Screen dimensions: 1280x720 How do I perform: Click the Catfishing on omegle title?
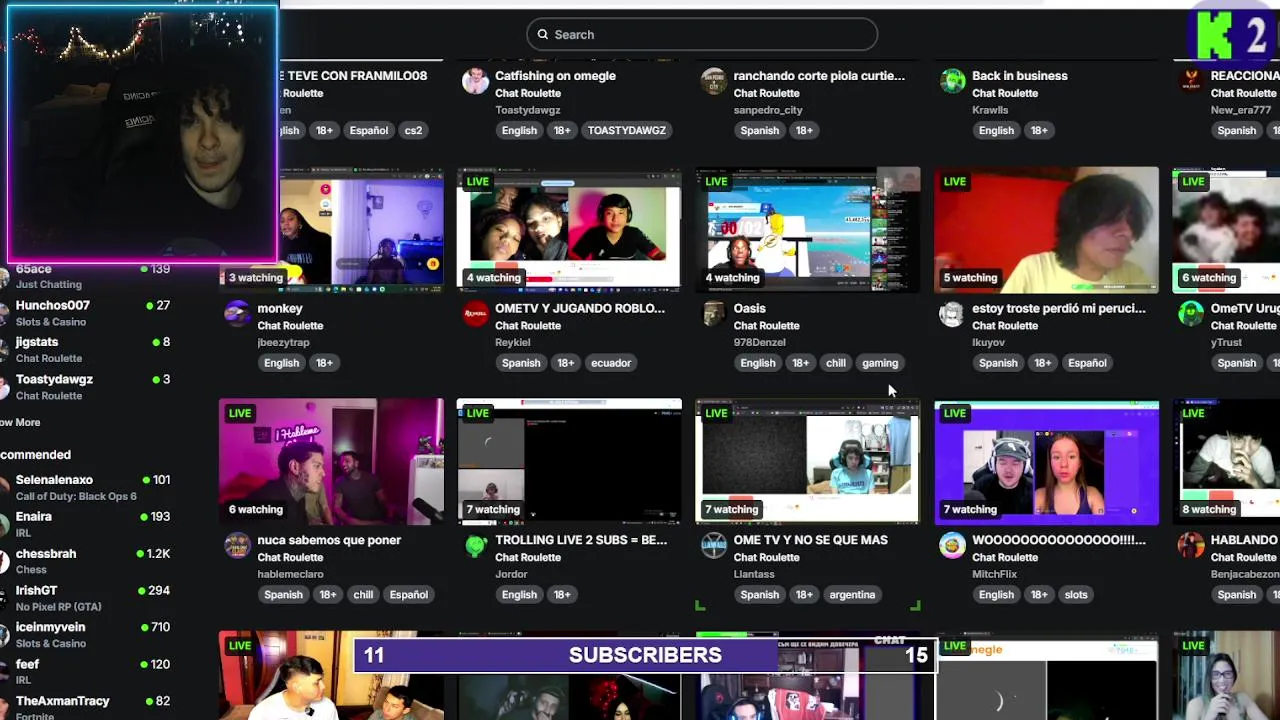point(555,76)
